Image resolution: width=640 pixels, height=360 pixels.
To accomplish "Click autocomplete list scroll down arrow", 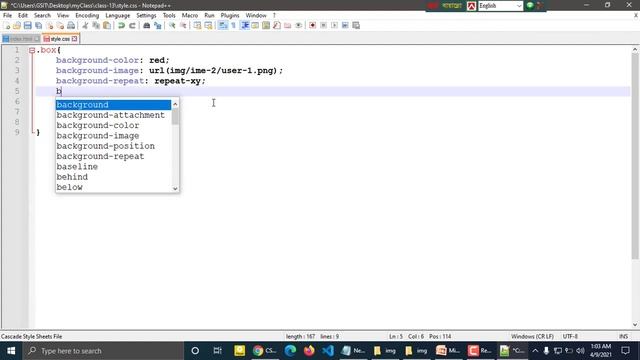I will click(x=175, y=188).
